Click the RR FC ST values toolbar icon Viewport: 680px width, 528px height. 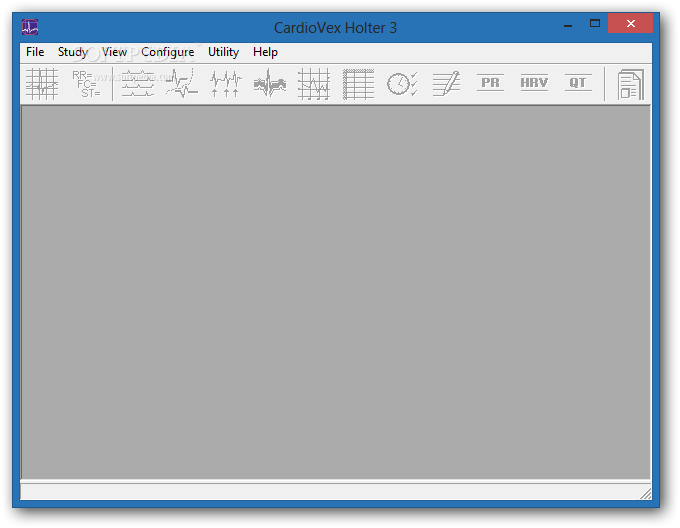(x=87, y=84)
